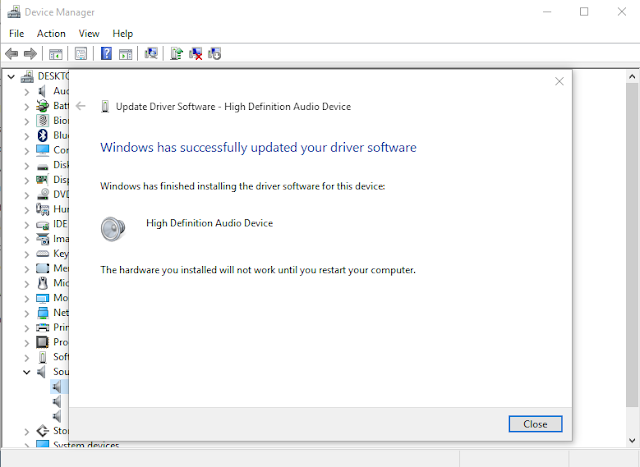
Task: Select the Monitors category icon
Action: click(42, 298)
